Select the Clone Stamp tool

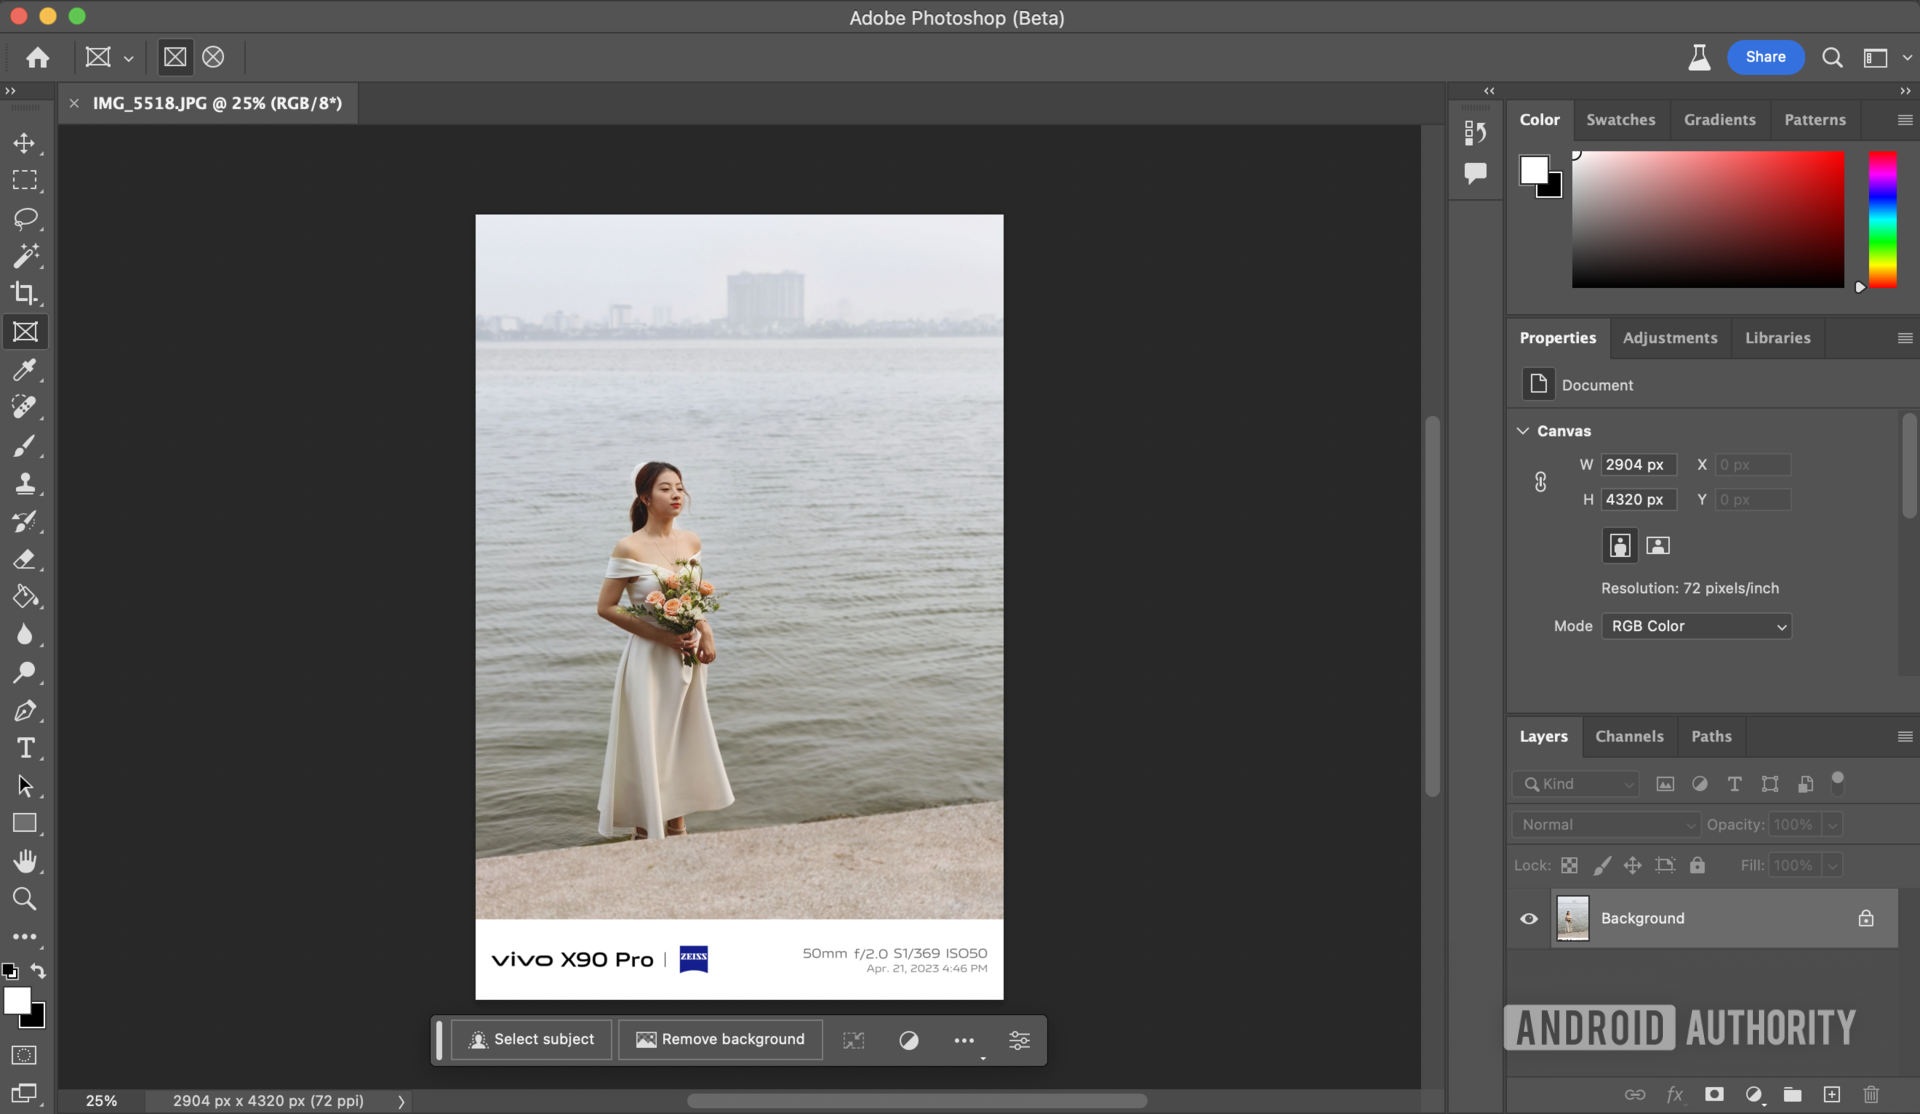coord(25,484)
